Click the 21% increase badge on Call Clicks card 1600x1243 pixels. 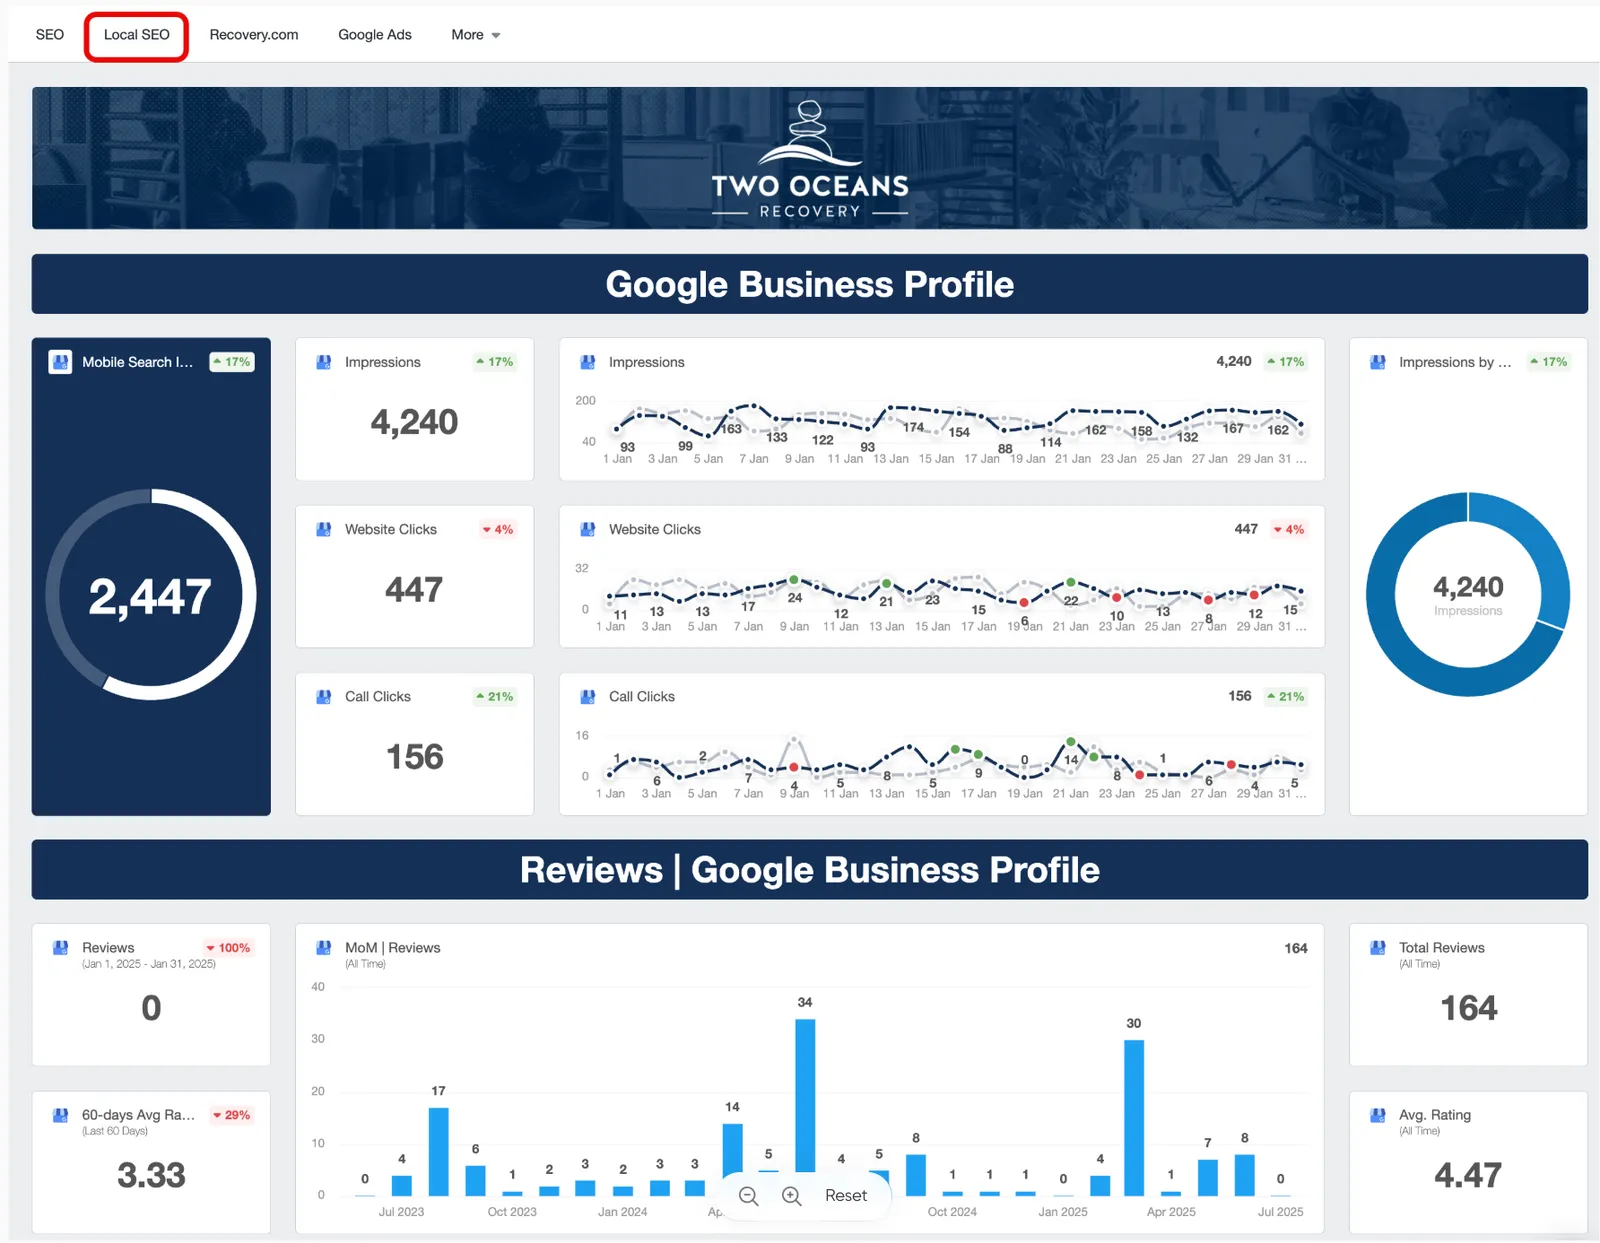click(x=495, y=696)
